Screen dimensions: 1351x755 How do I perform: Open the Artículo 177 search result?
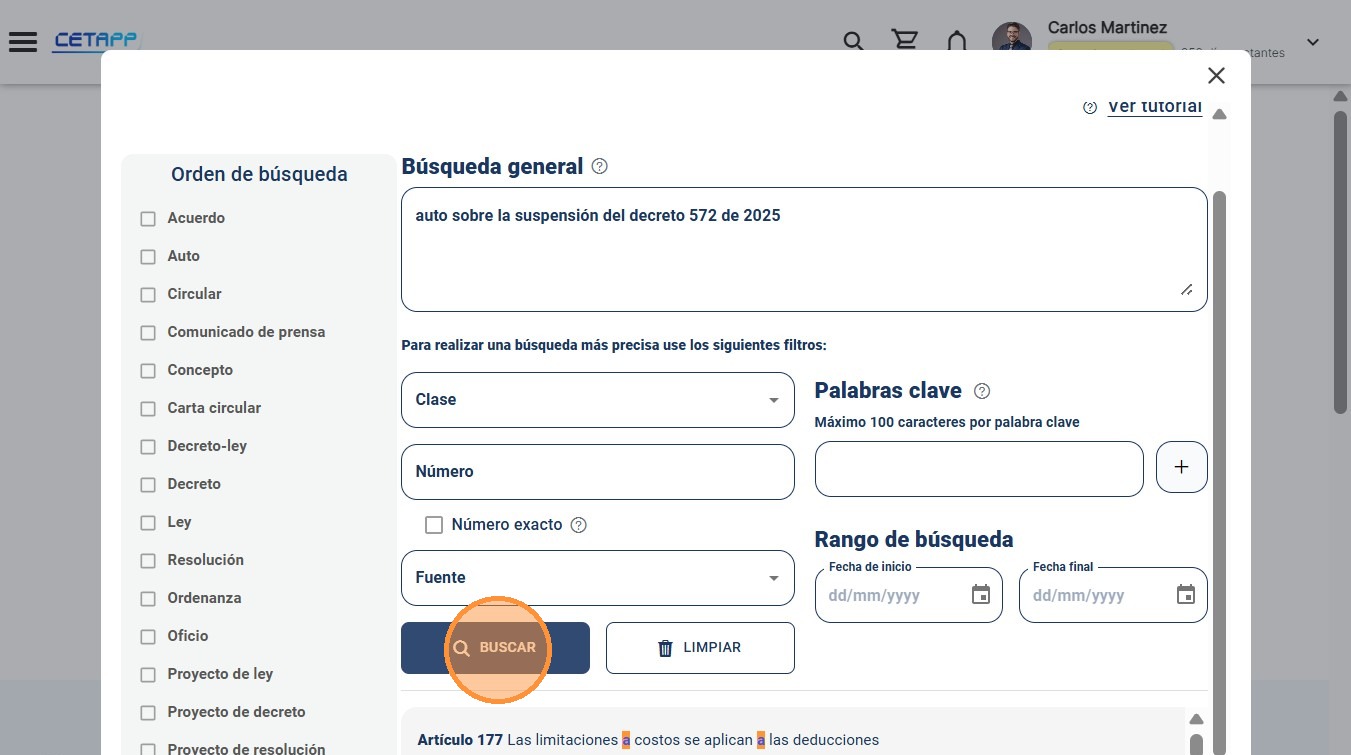coord(648,740)
